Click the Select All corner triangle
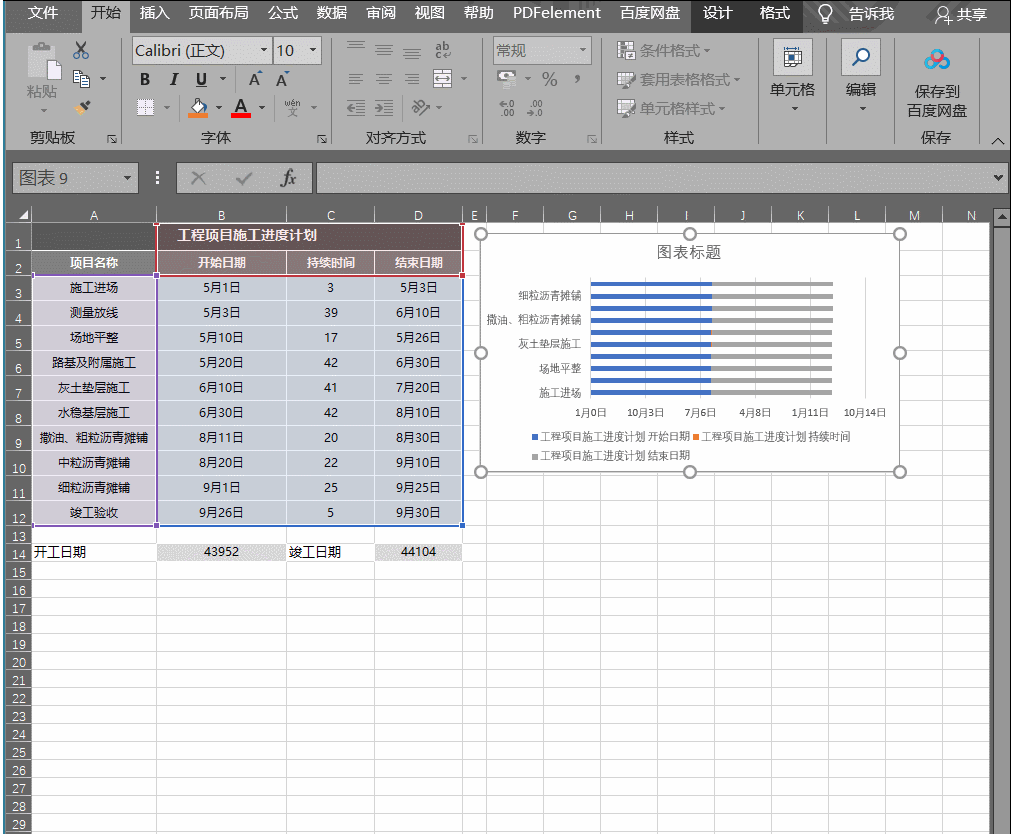This screenshot has width=1011, height=834. point(23,215)
